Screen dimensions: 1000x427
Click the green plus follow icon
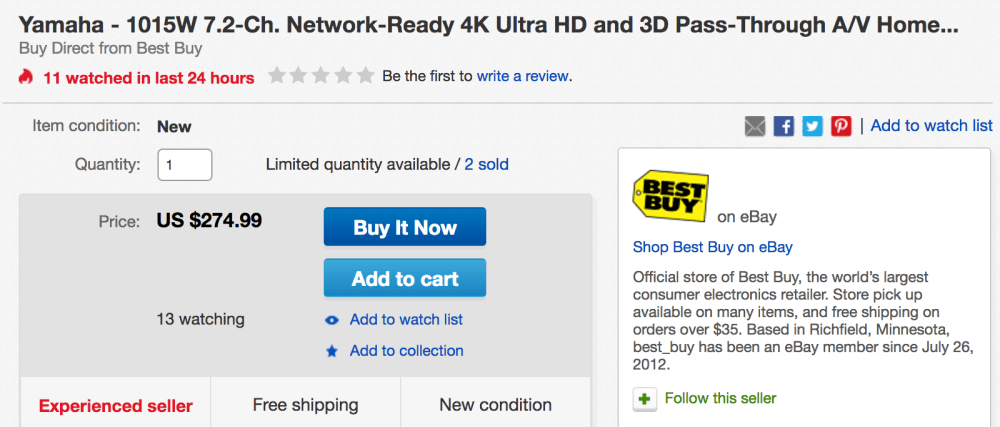(645, 399)
